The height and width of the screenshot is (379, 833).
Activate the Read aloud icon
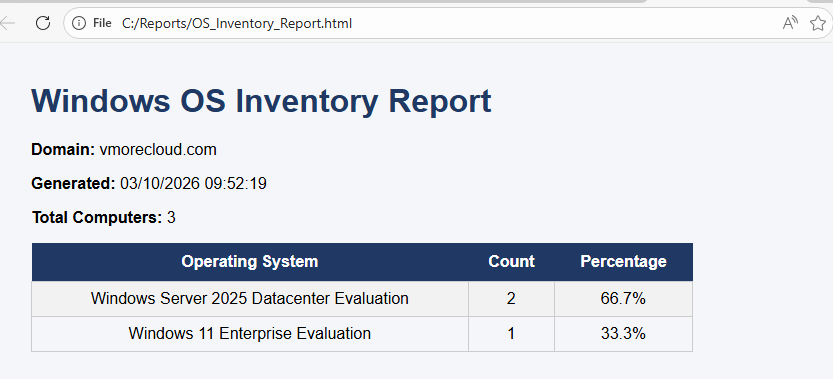click(790, 23)
